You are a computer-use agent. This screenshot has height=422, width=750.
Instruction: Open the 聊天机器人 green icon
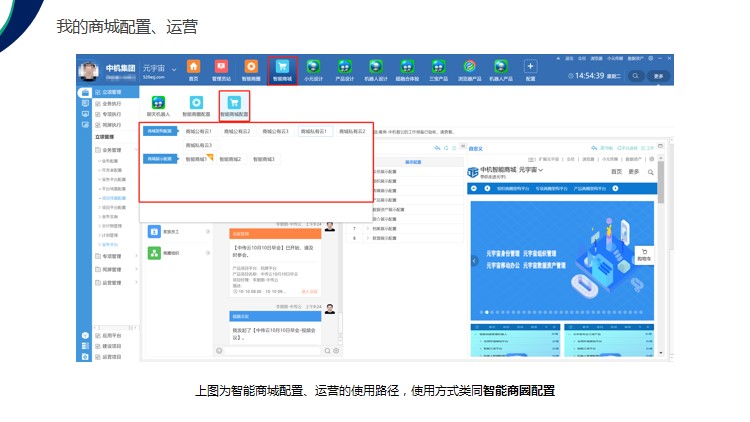pyautogui.click(x=158, y=102)
